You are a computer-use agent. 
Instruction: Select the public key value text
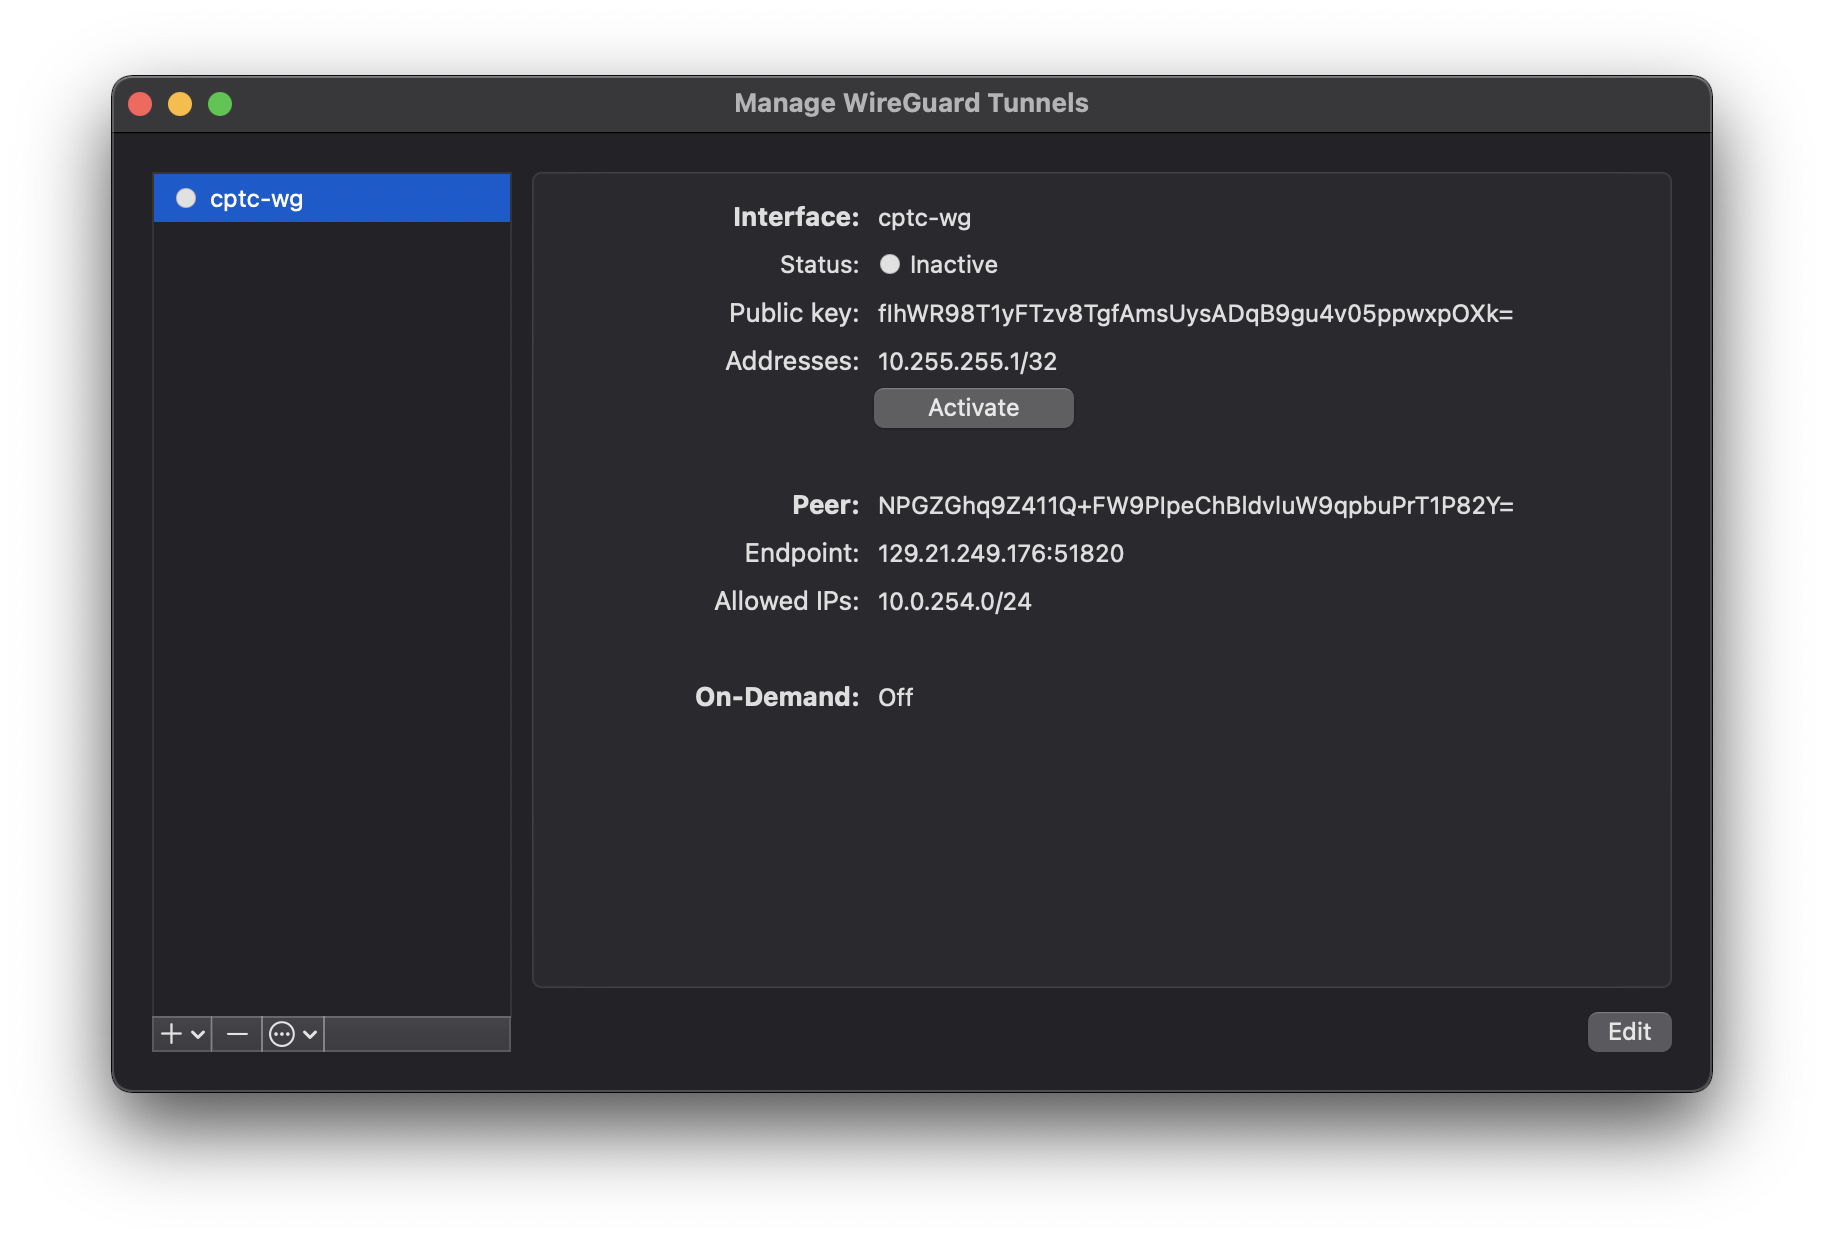coord(1195,313)
